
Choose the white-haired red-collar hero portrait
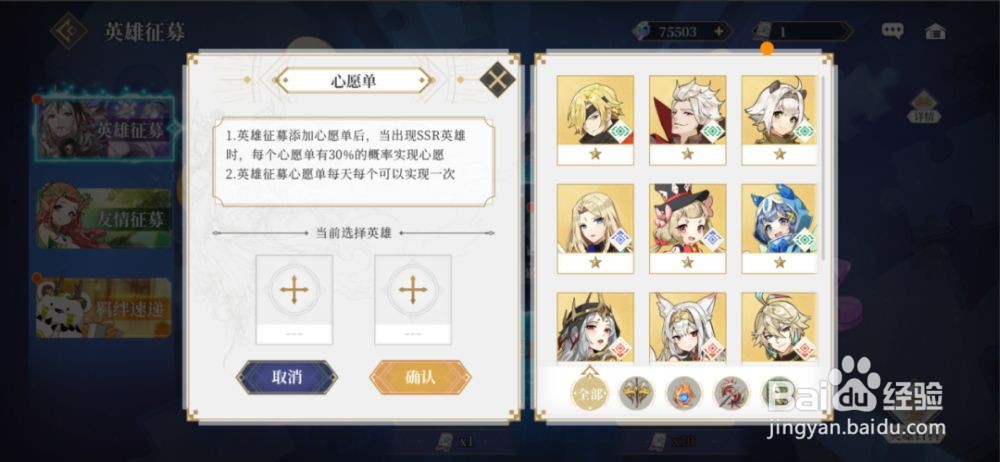[688, 120]
